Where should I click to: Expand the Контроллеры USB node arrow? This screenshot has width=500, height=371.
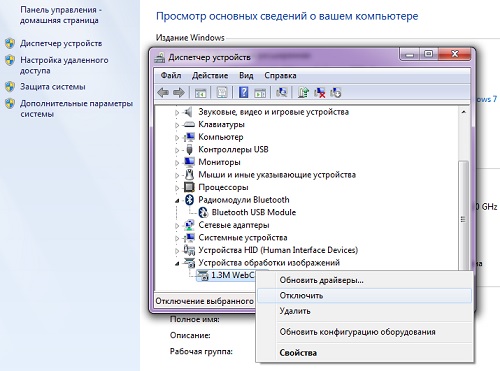(177, 150)
